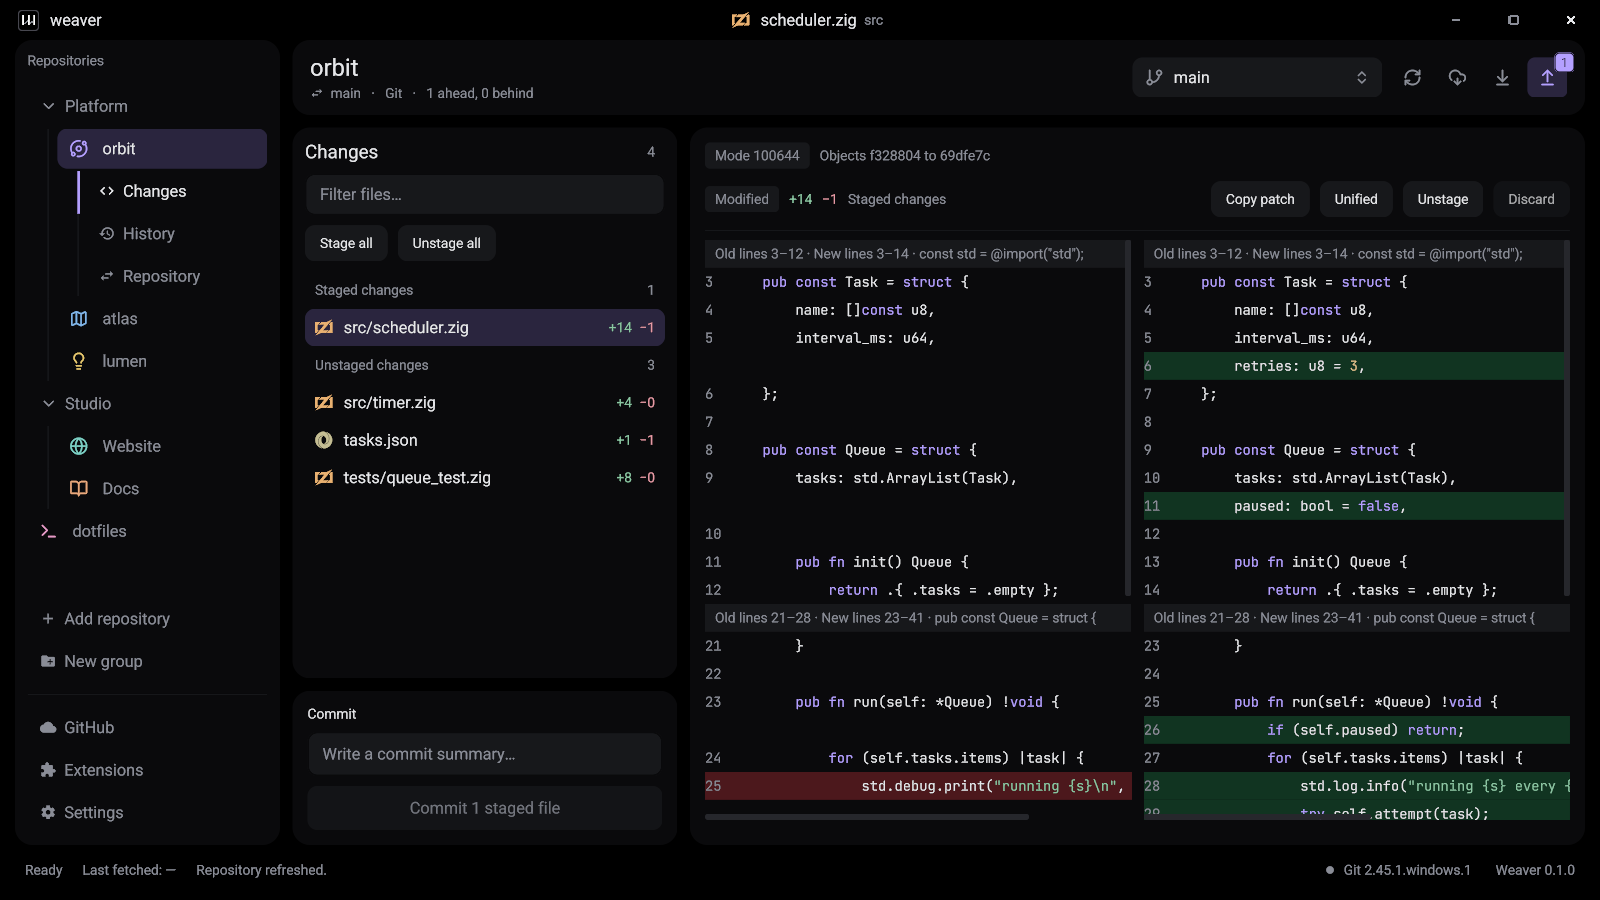Copy patch of the diff
Viewport: 1600px width, 900px height.
pos(1260,199)
